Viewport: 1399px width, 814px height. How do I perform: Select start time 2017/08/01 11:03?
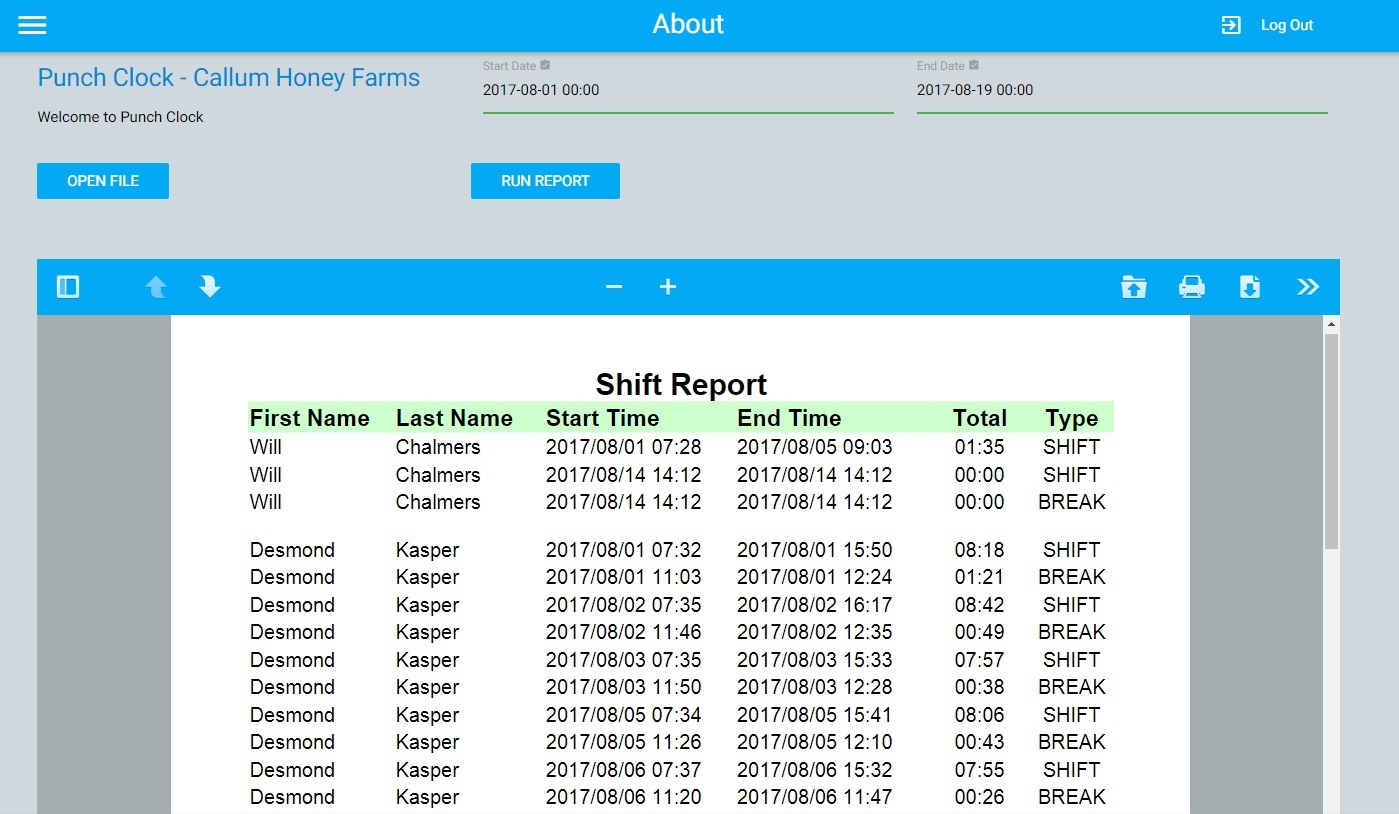point(623,577)
